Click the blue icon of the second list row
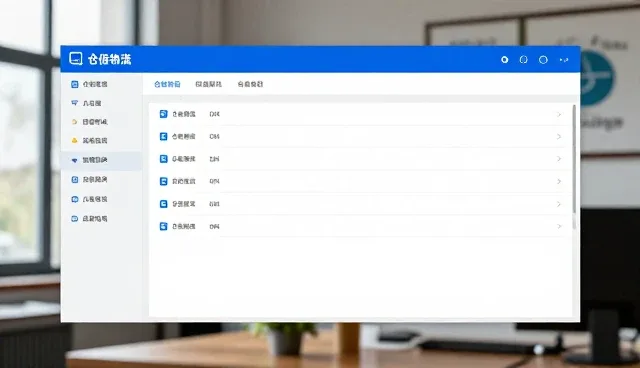 click(163, 136)
